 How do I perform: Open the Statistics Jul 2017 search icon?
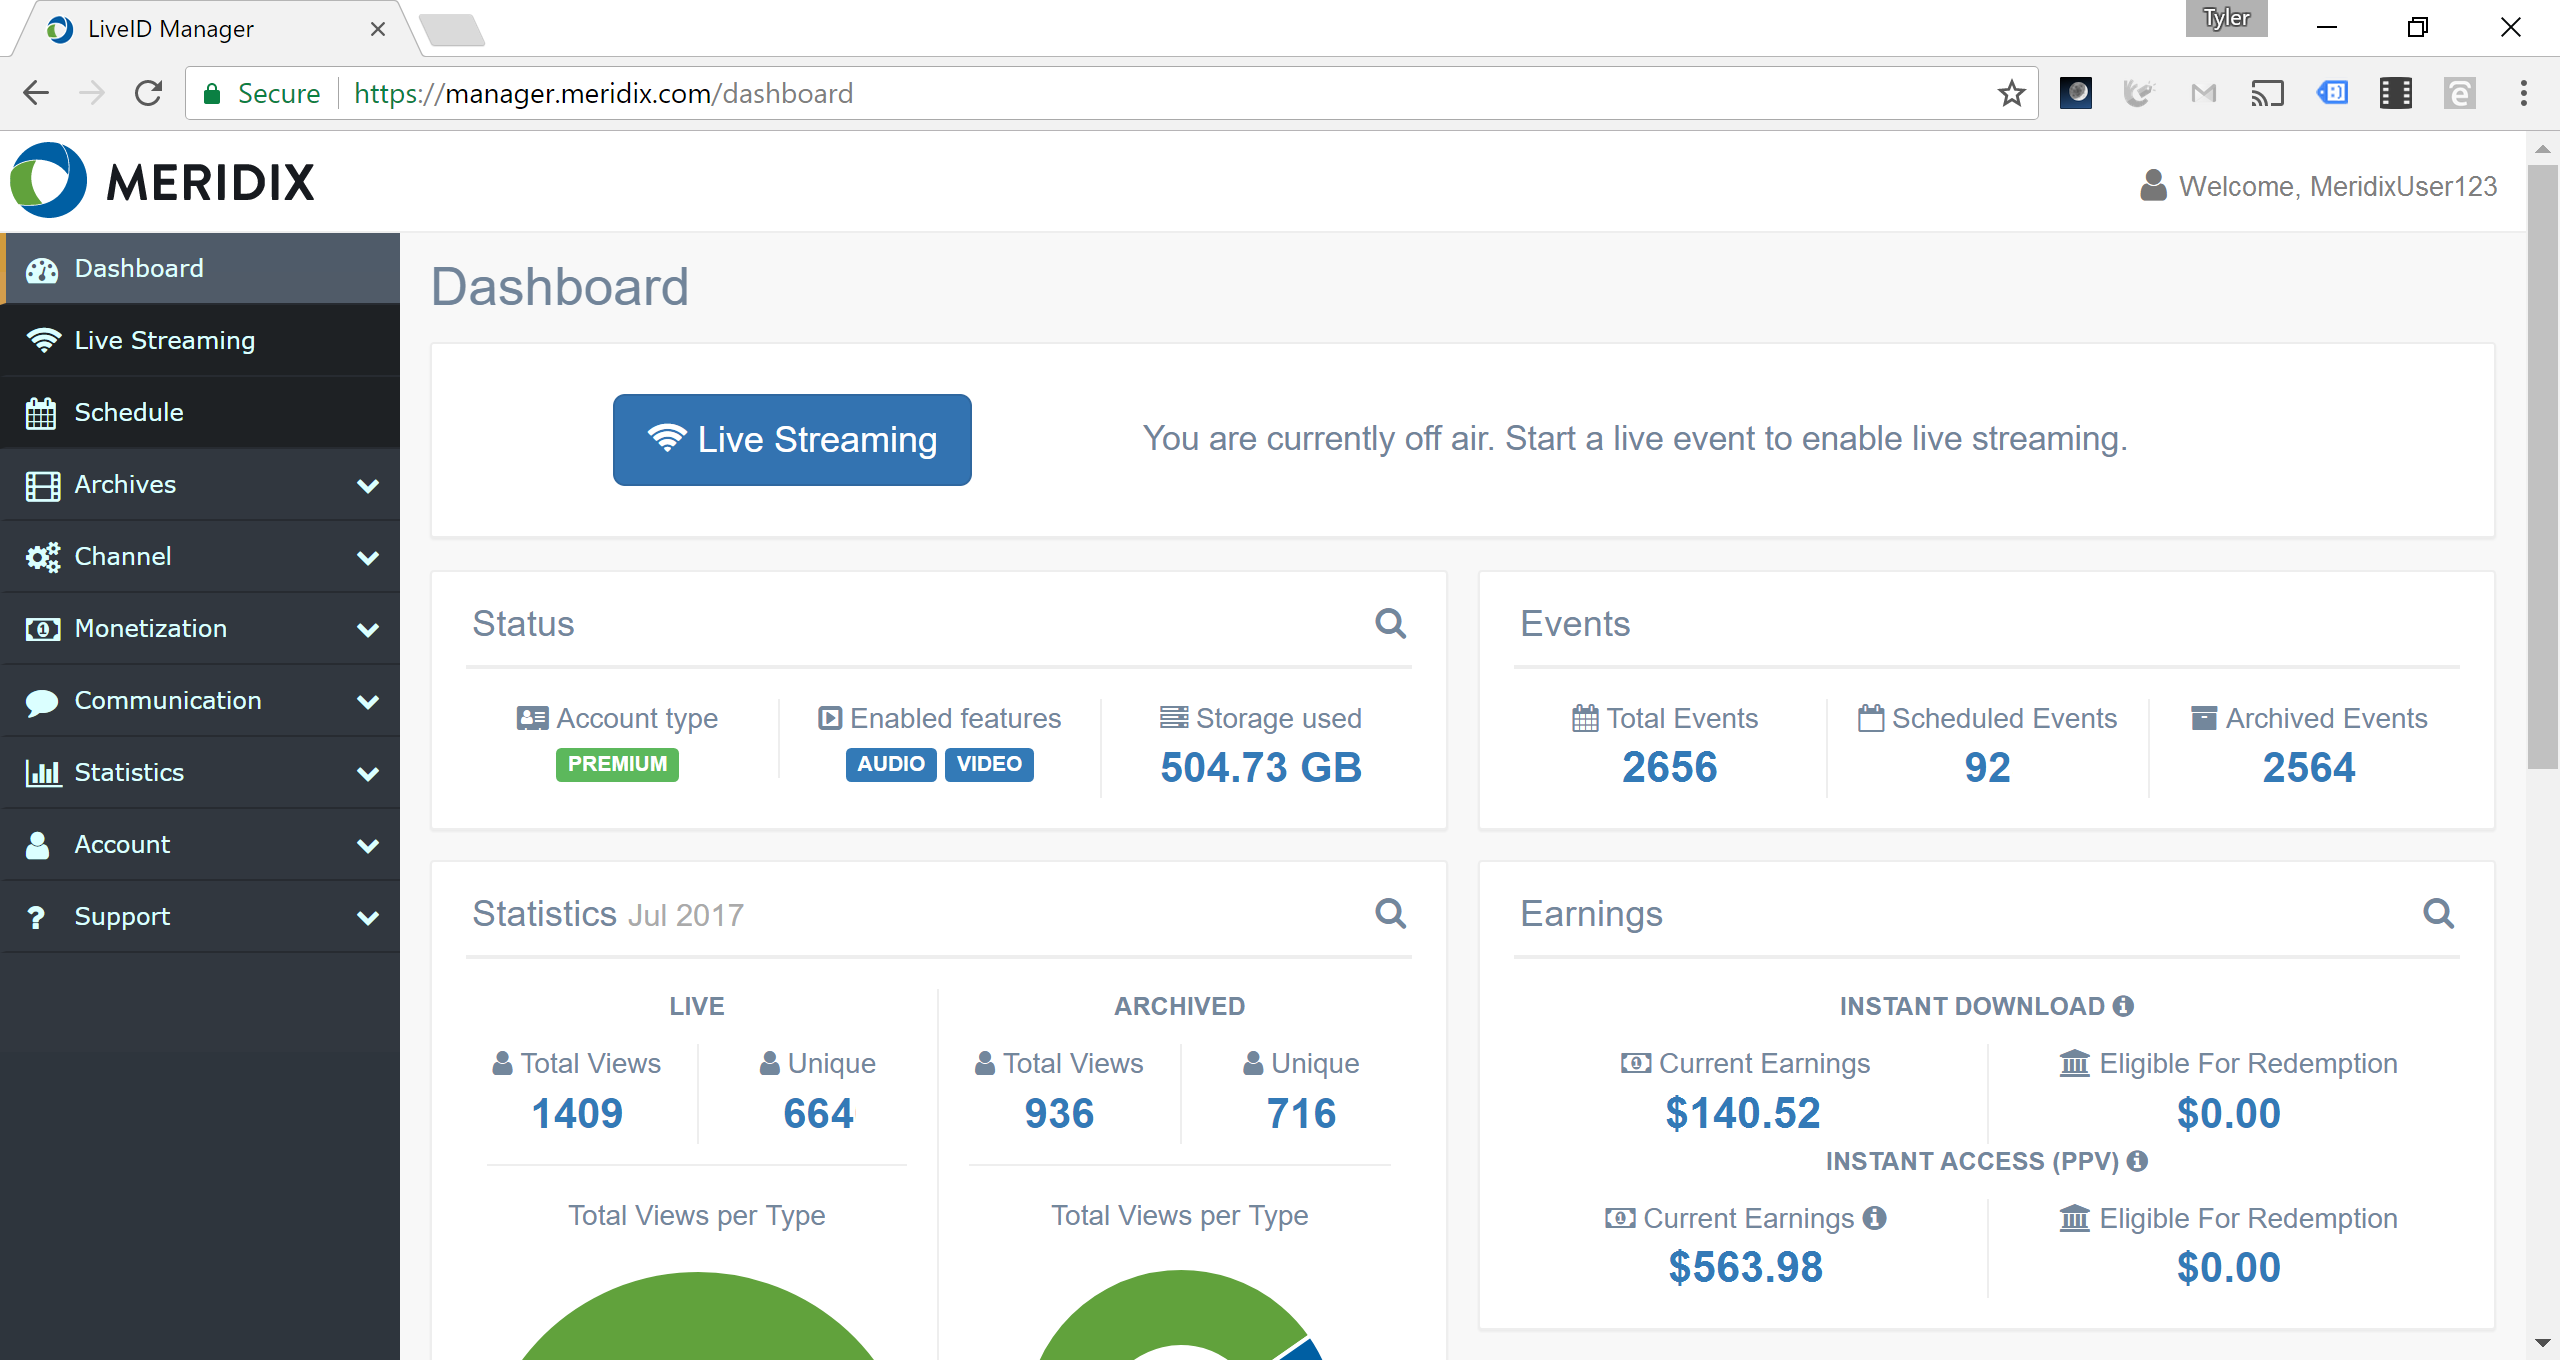pyautogui.click(x=1390, y=913)
